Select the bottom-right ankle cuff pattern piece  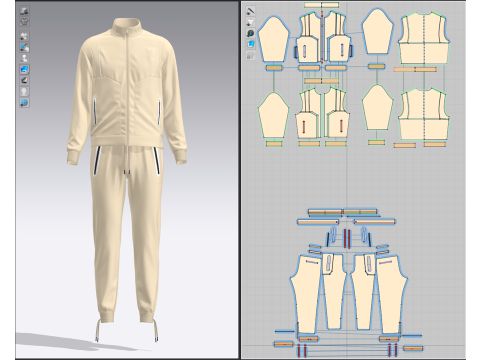pyautogui.click(x=413, y=349)
